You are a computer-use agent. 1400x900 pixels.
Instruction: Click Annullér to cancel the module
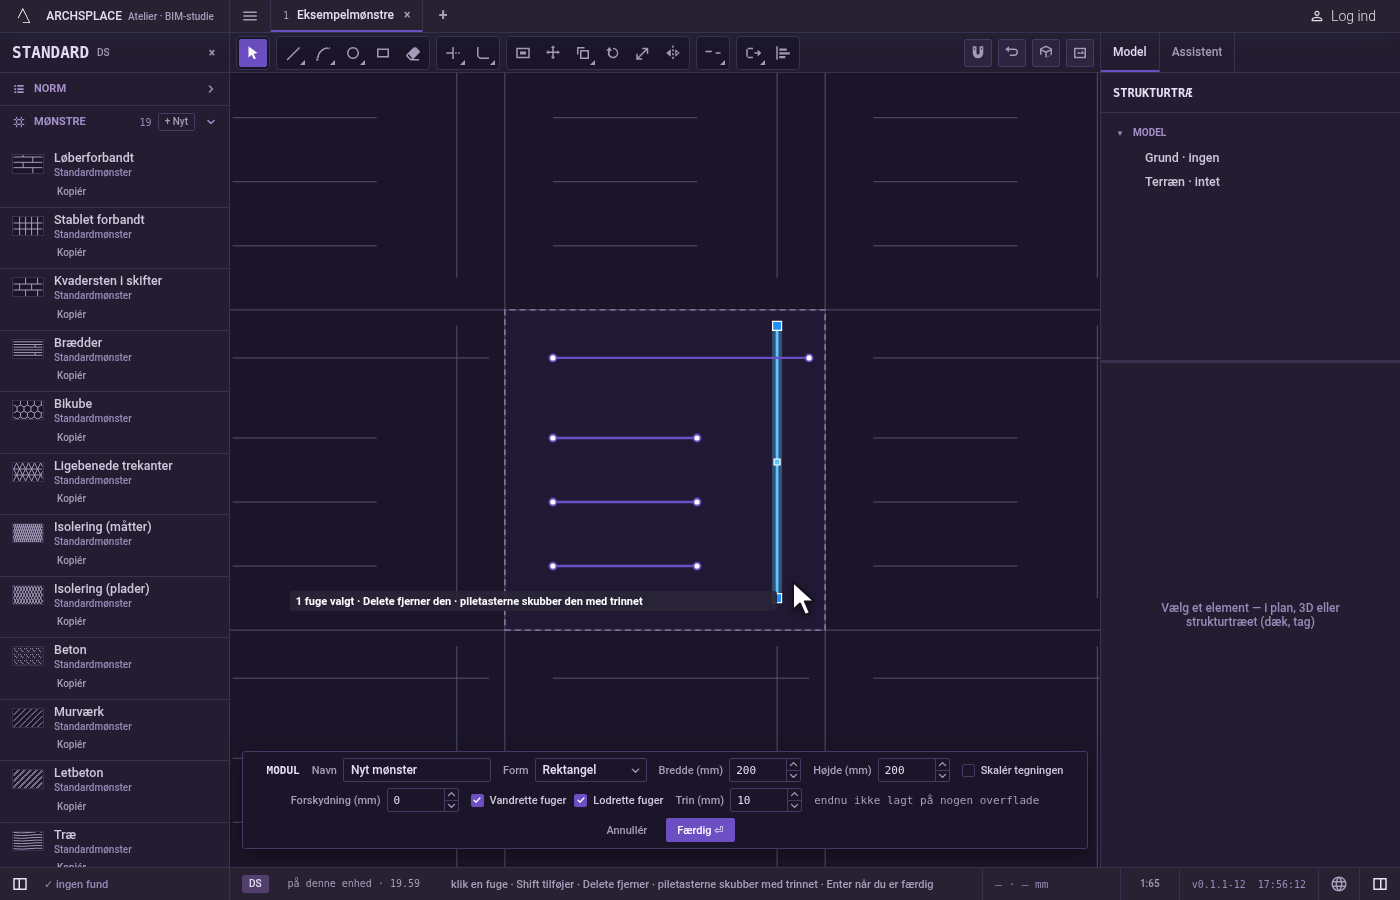(627, 830)
